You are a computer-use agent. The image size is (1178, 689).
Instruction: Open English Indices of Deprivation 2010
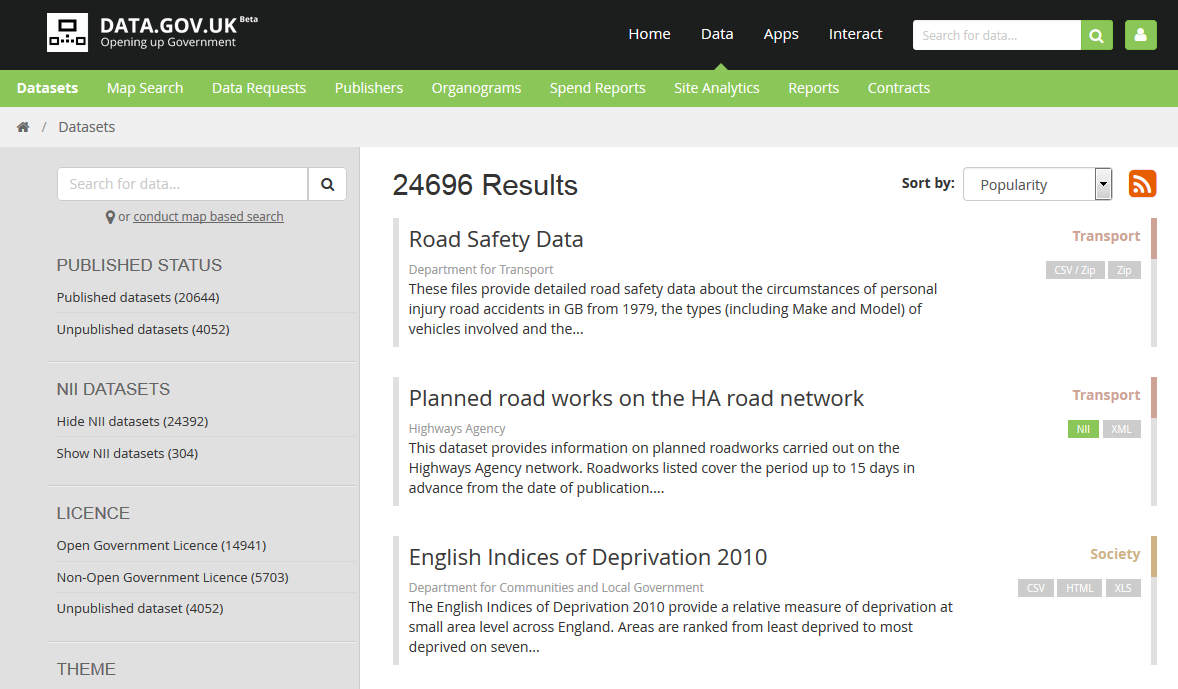587,558
